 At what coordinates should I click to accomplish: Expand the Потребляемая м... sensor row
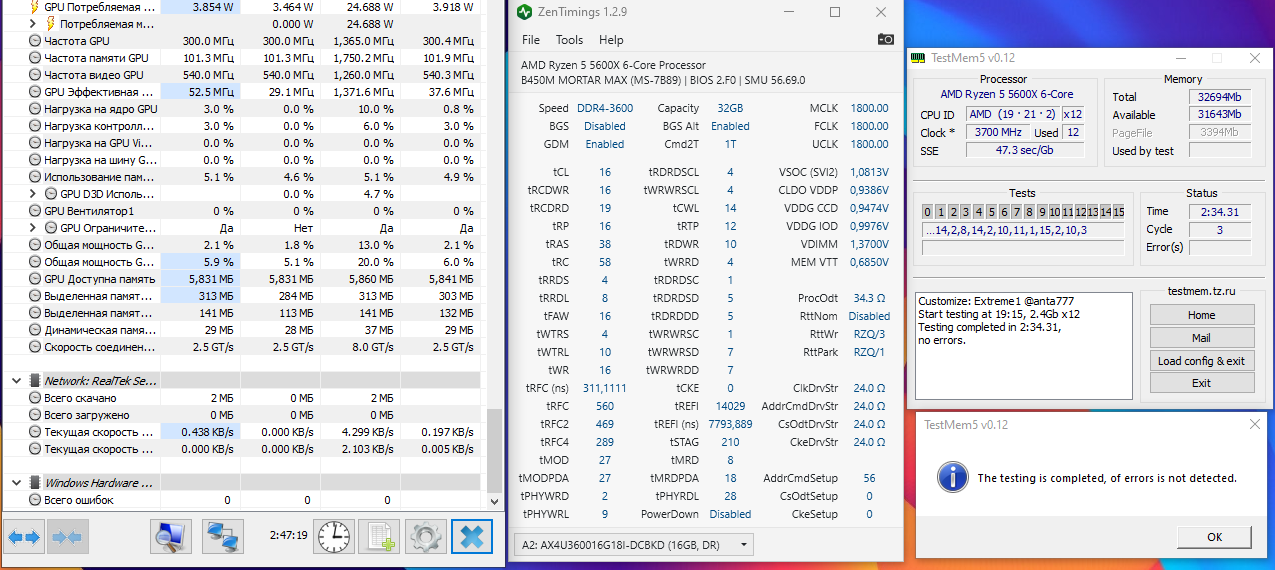33,23
